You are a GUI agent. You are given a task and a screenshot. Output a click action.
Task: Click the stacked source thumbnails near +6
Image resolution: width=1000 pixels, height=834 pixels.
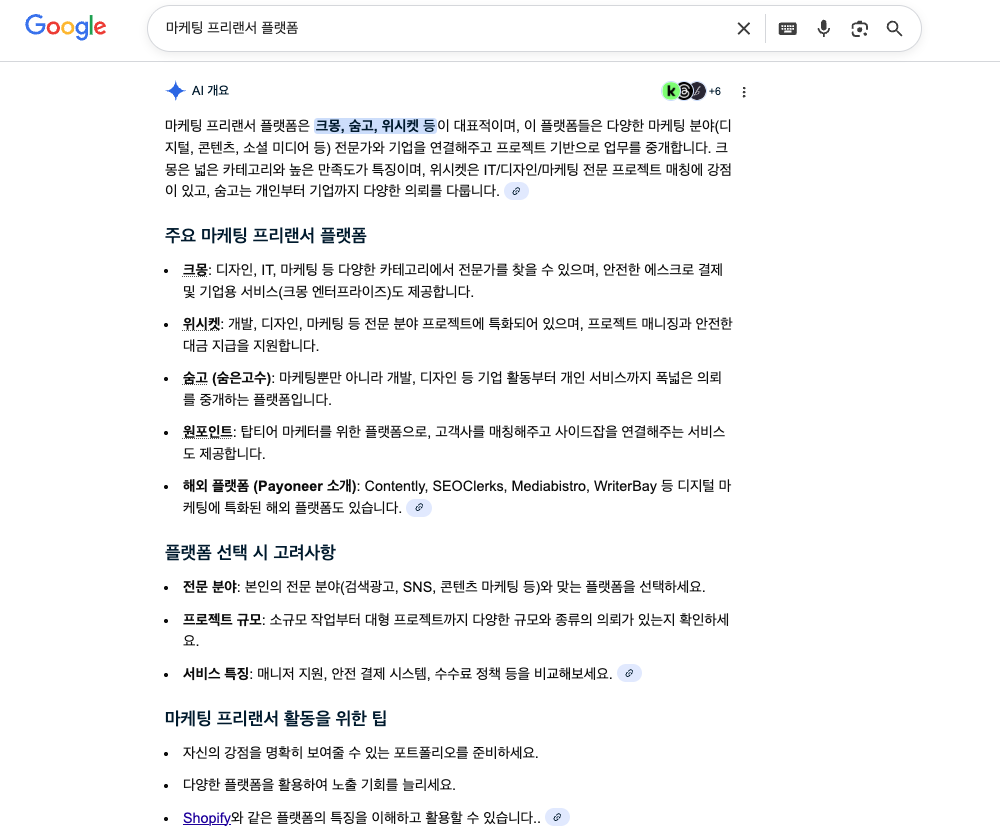(x=681, y=91)
